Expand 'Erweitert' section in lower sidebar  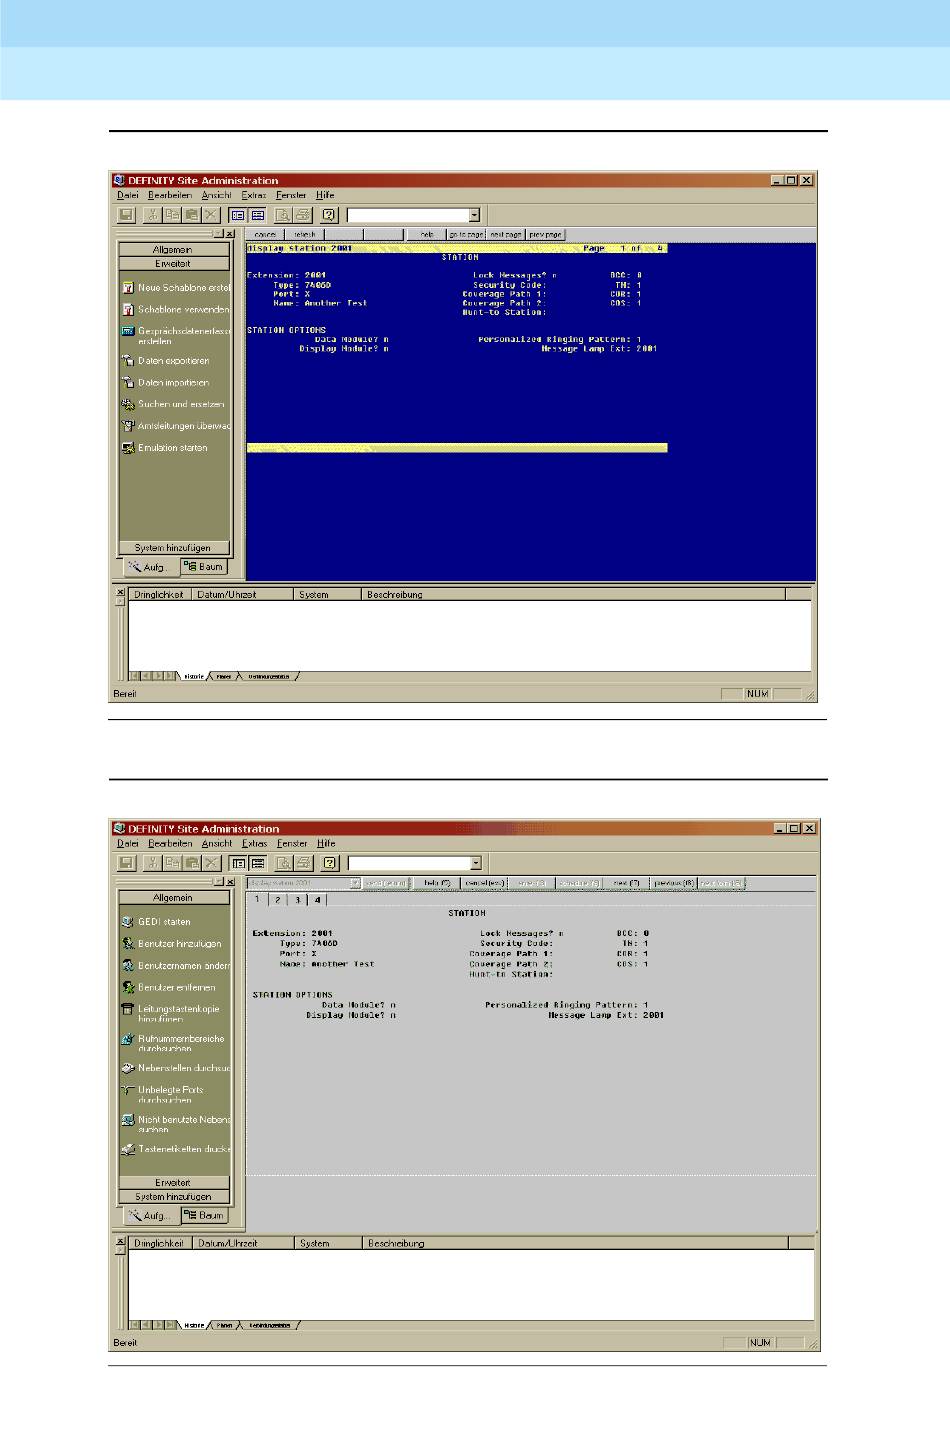click(173, 1182)
